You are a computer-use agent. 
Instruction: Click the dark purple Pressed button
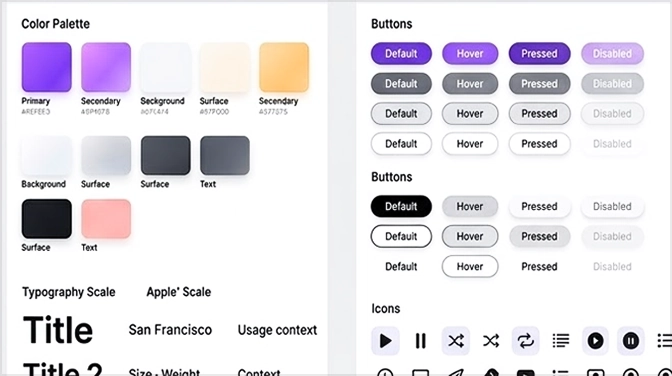540,54
